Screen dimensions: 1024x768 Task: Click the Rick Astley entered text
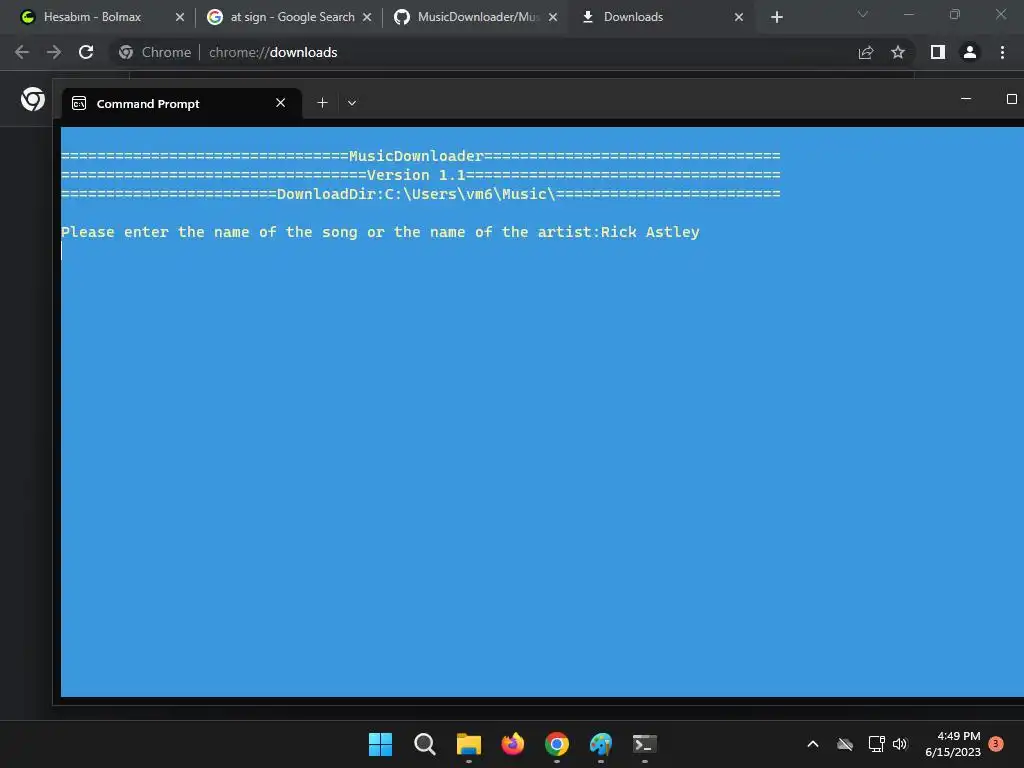(650, 232)
